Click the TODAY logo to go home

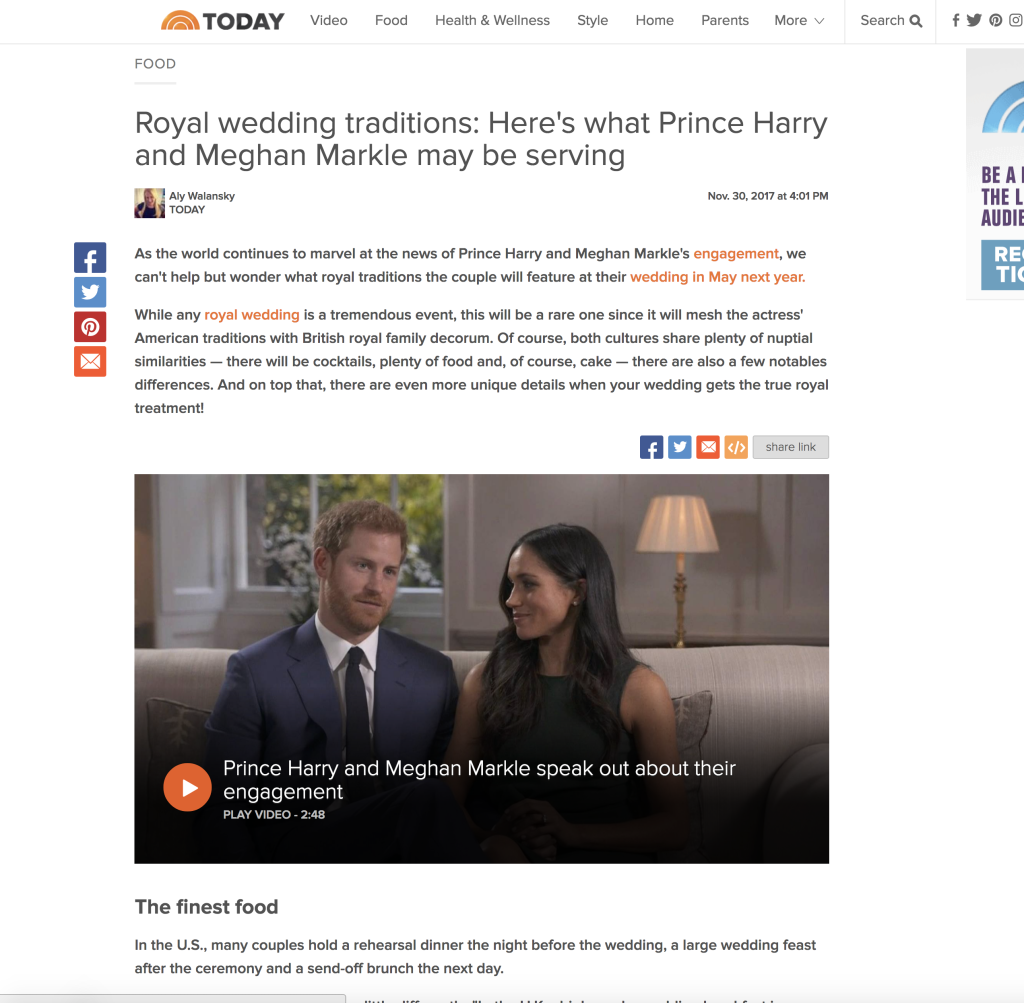point(223,21)
